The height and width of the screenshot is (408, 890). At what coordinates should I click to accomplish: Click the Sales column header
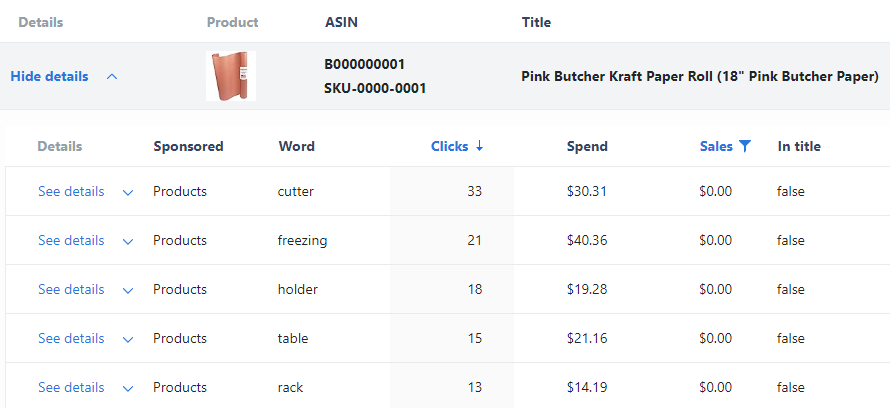(x=716, y=146)
